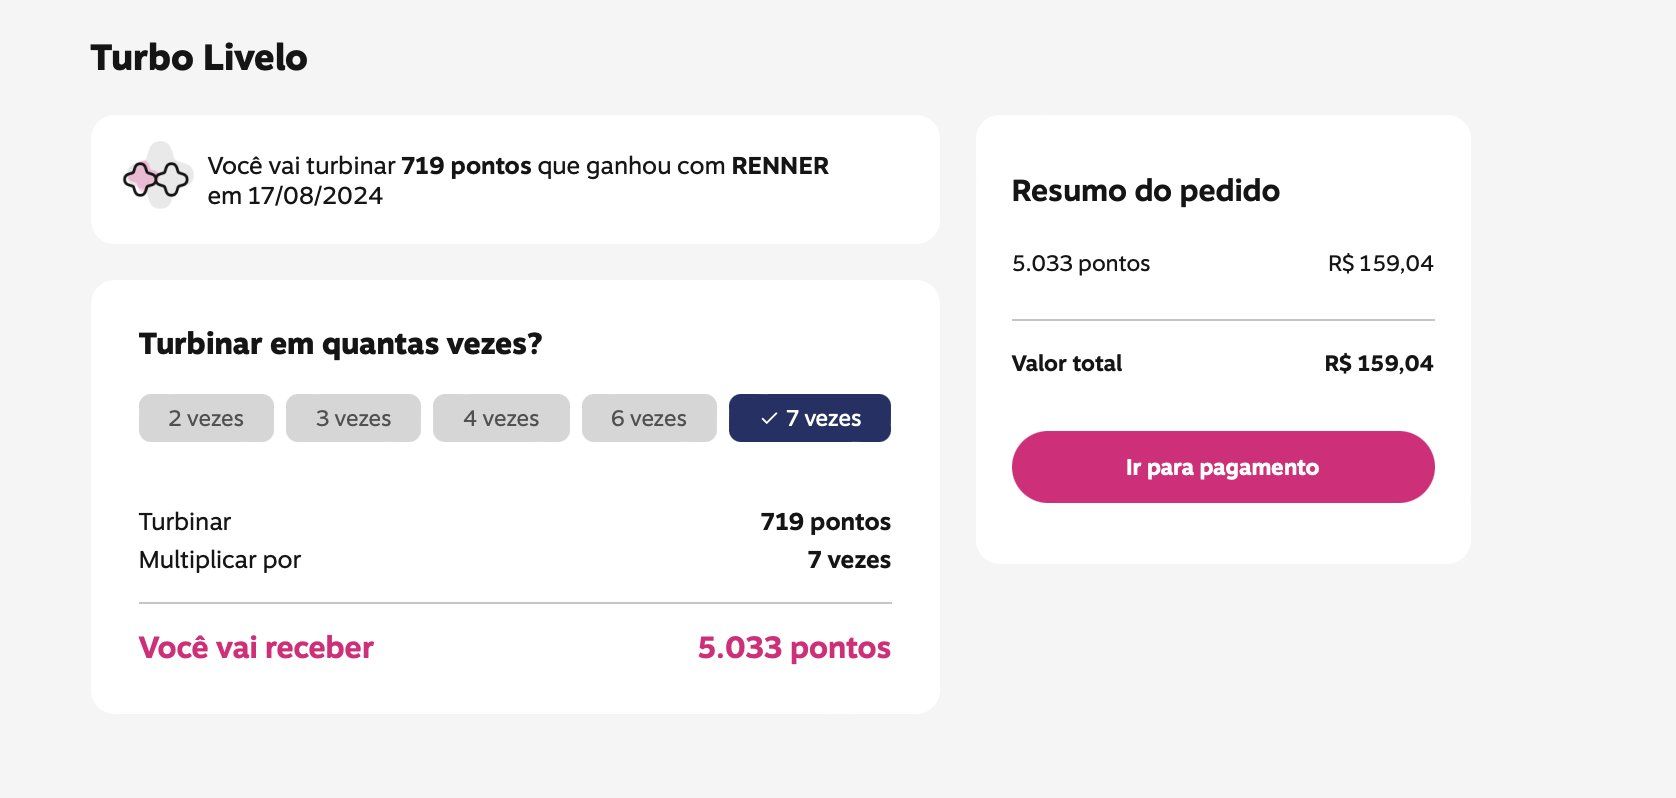This screenshot has width=1676, height=798.
Task: Click the 719 pontos value beside Turbinar
Action: (x=825, y=522)
